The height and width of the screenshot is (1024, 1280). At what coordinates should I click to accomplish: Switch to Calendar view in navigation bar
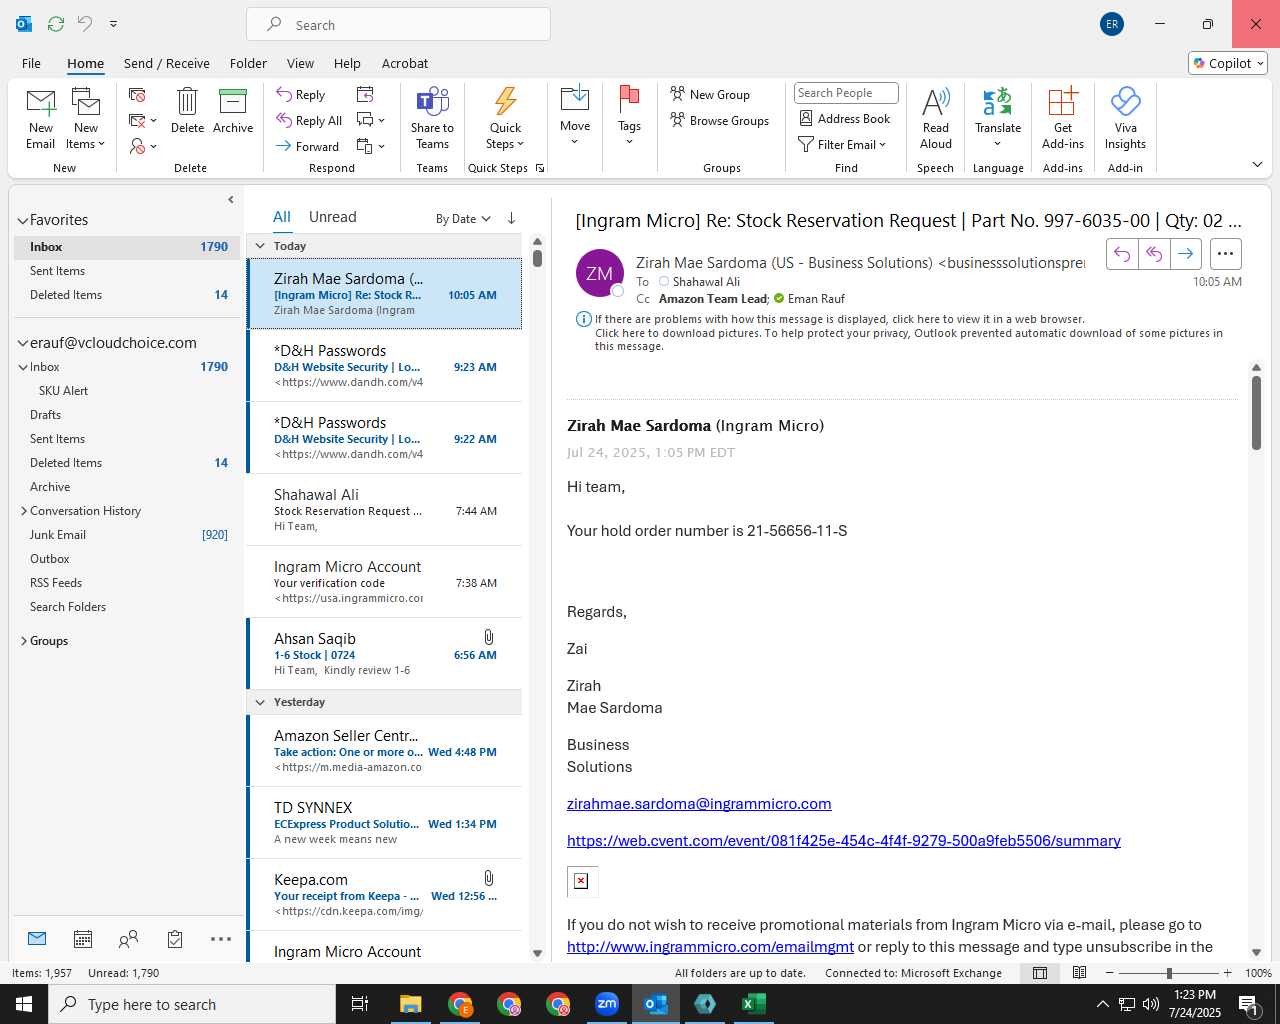[83, 939]
